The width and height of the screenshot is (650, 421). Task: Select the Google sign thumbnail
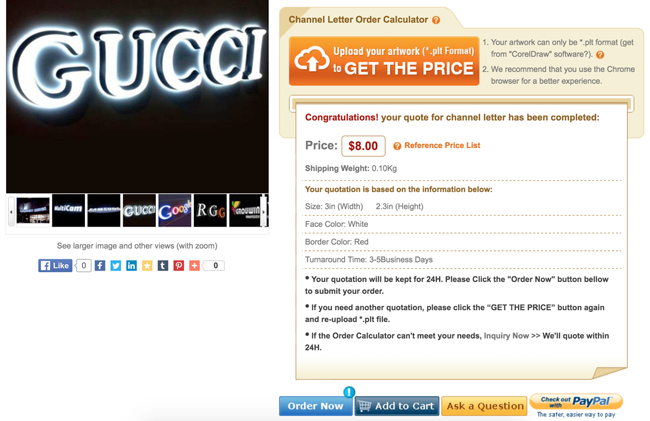tap(175, 210)
